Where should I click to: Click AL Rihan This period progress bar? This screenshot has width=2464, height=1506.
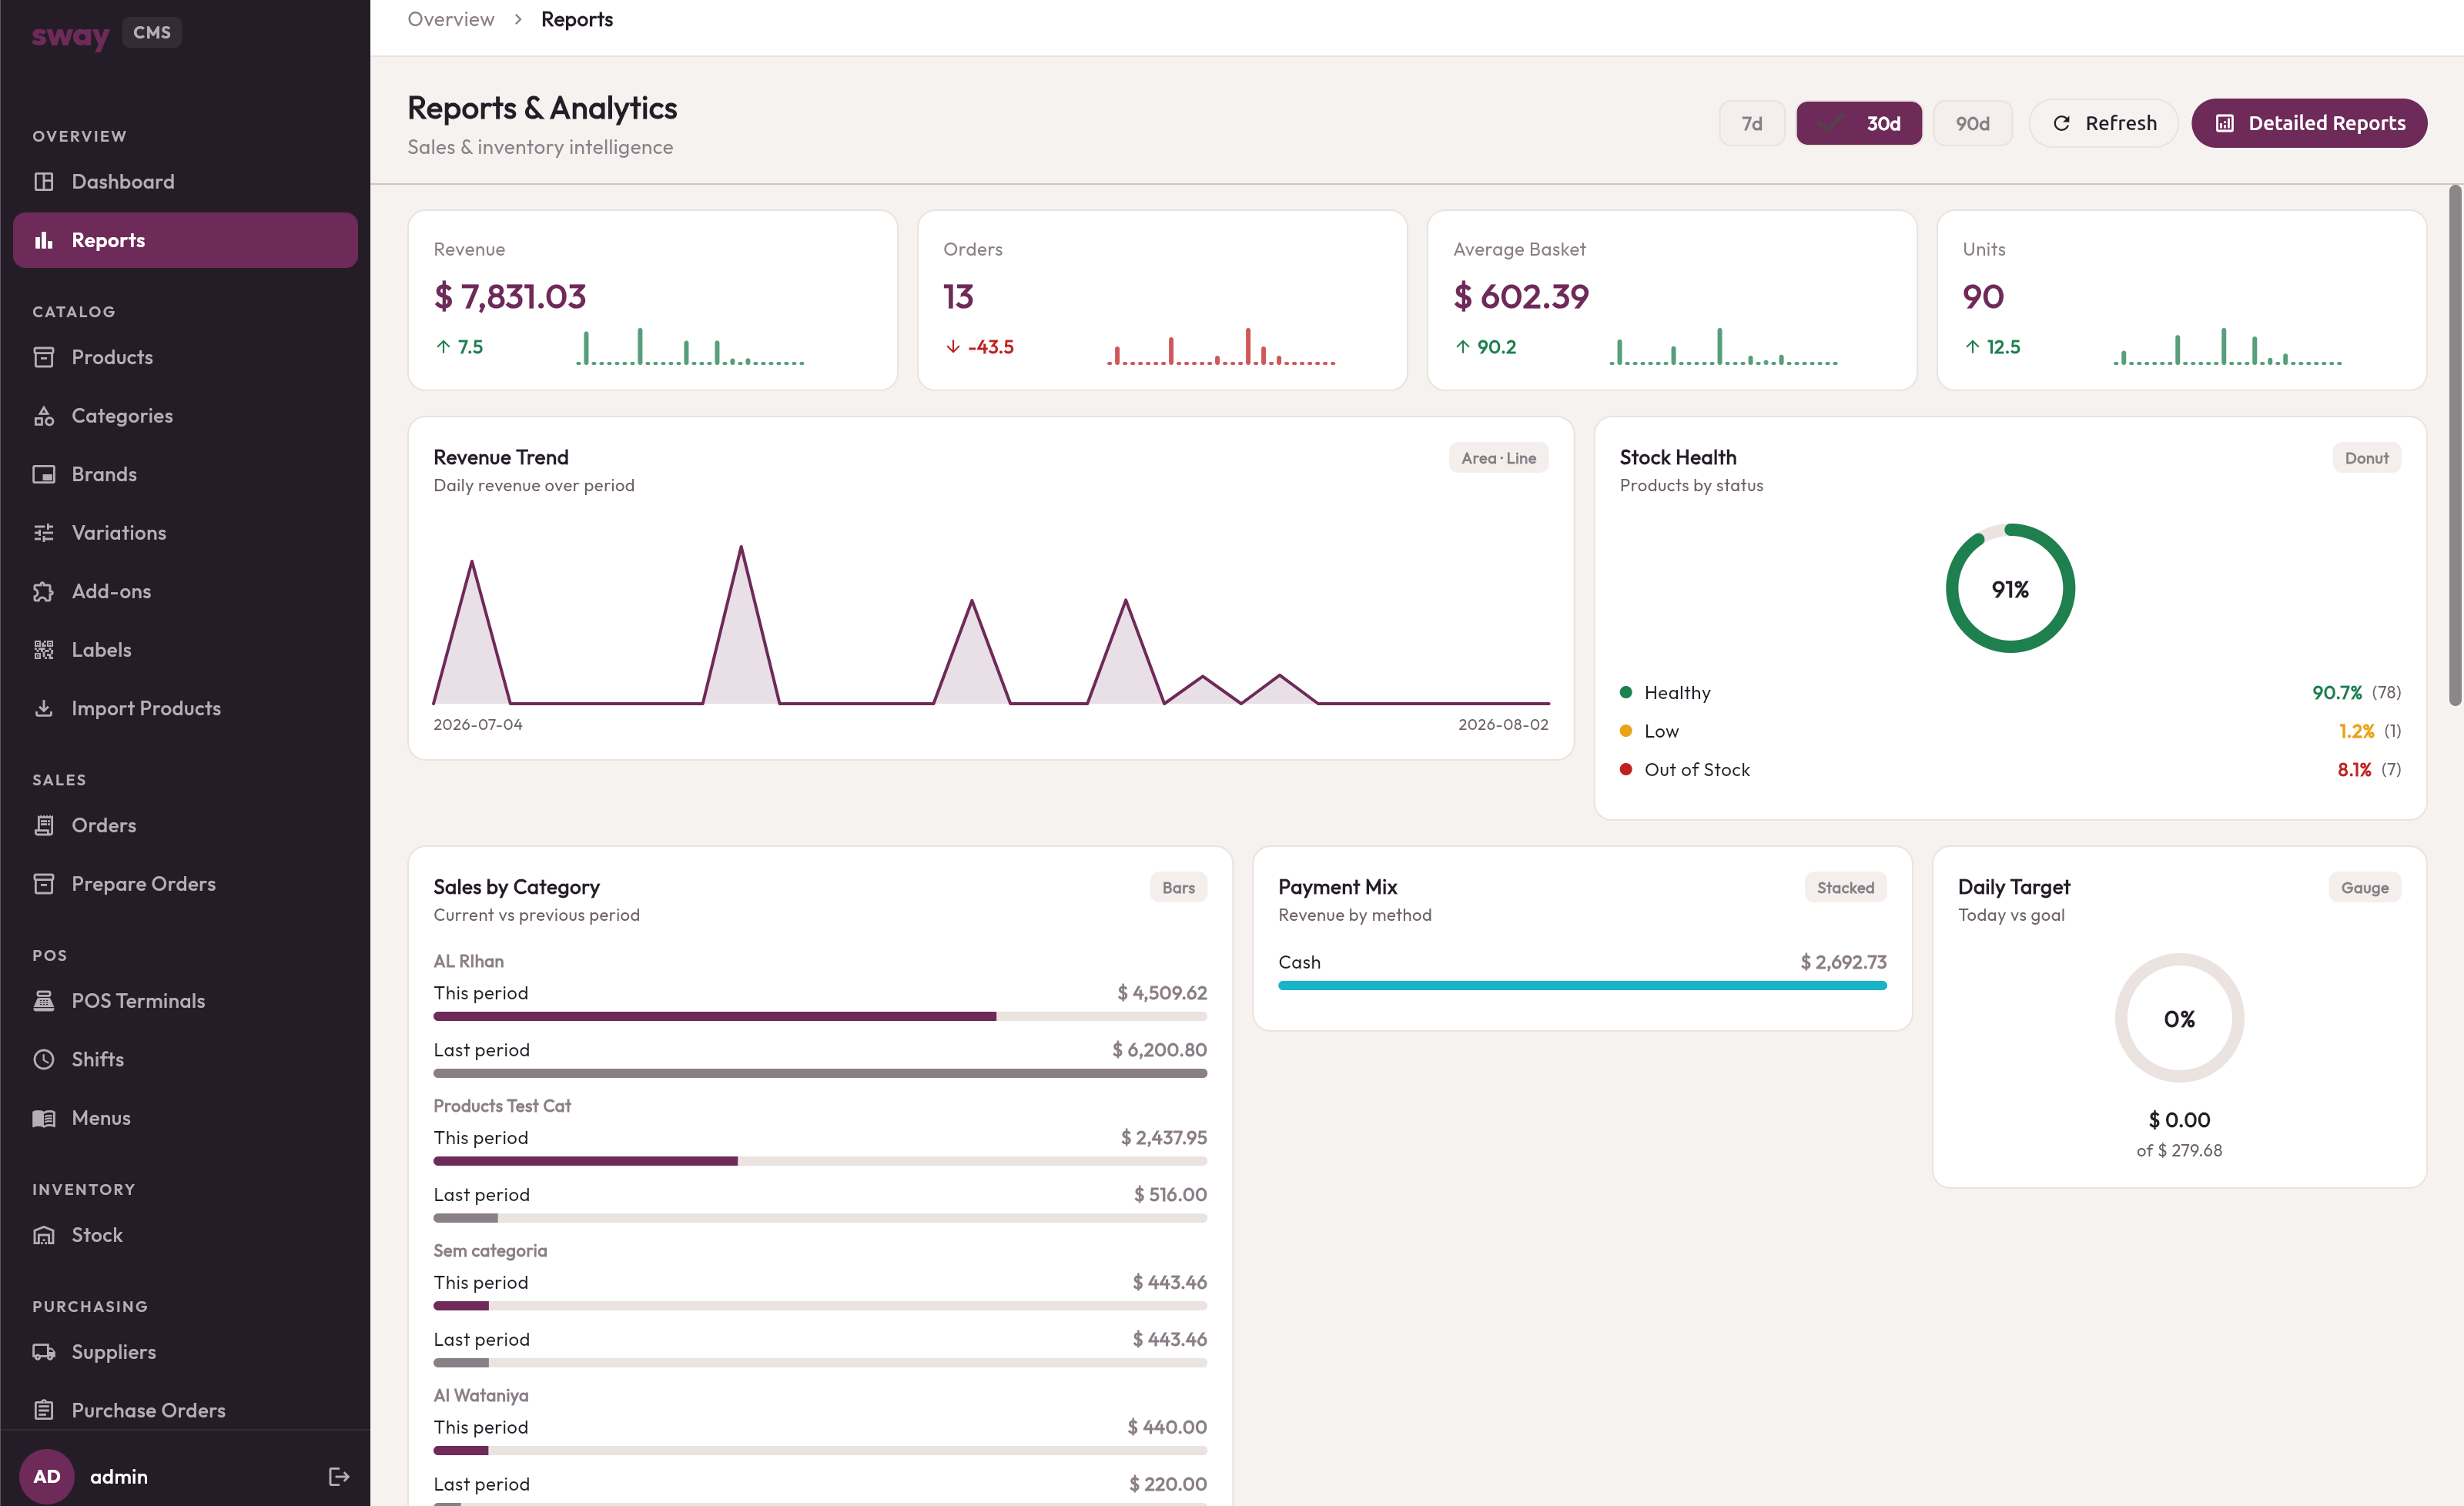click(x=820, y=1016)
